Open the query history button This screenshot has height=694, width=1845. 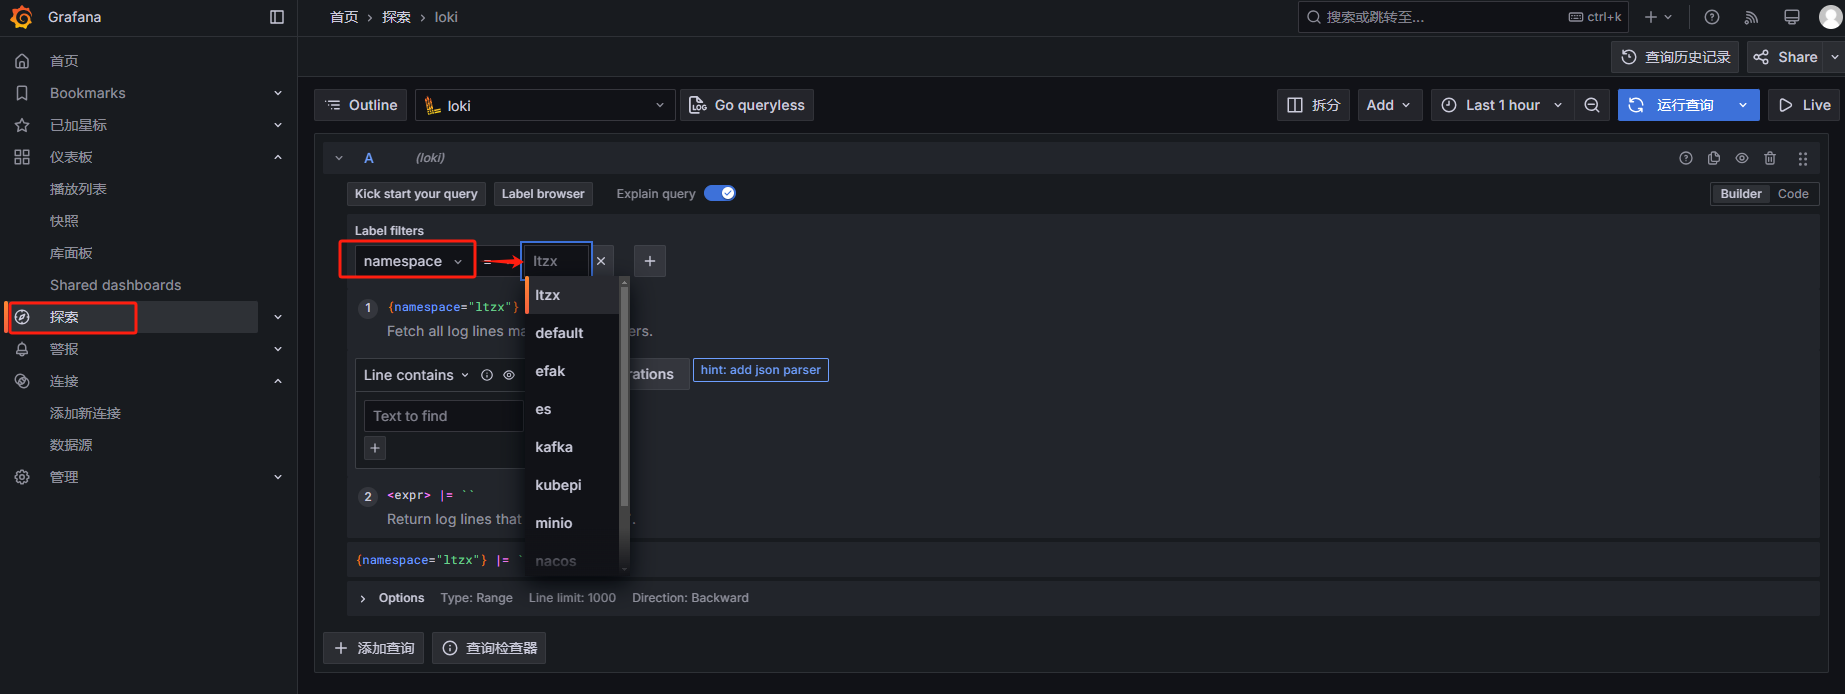(x=1675, y=57)
